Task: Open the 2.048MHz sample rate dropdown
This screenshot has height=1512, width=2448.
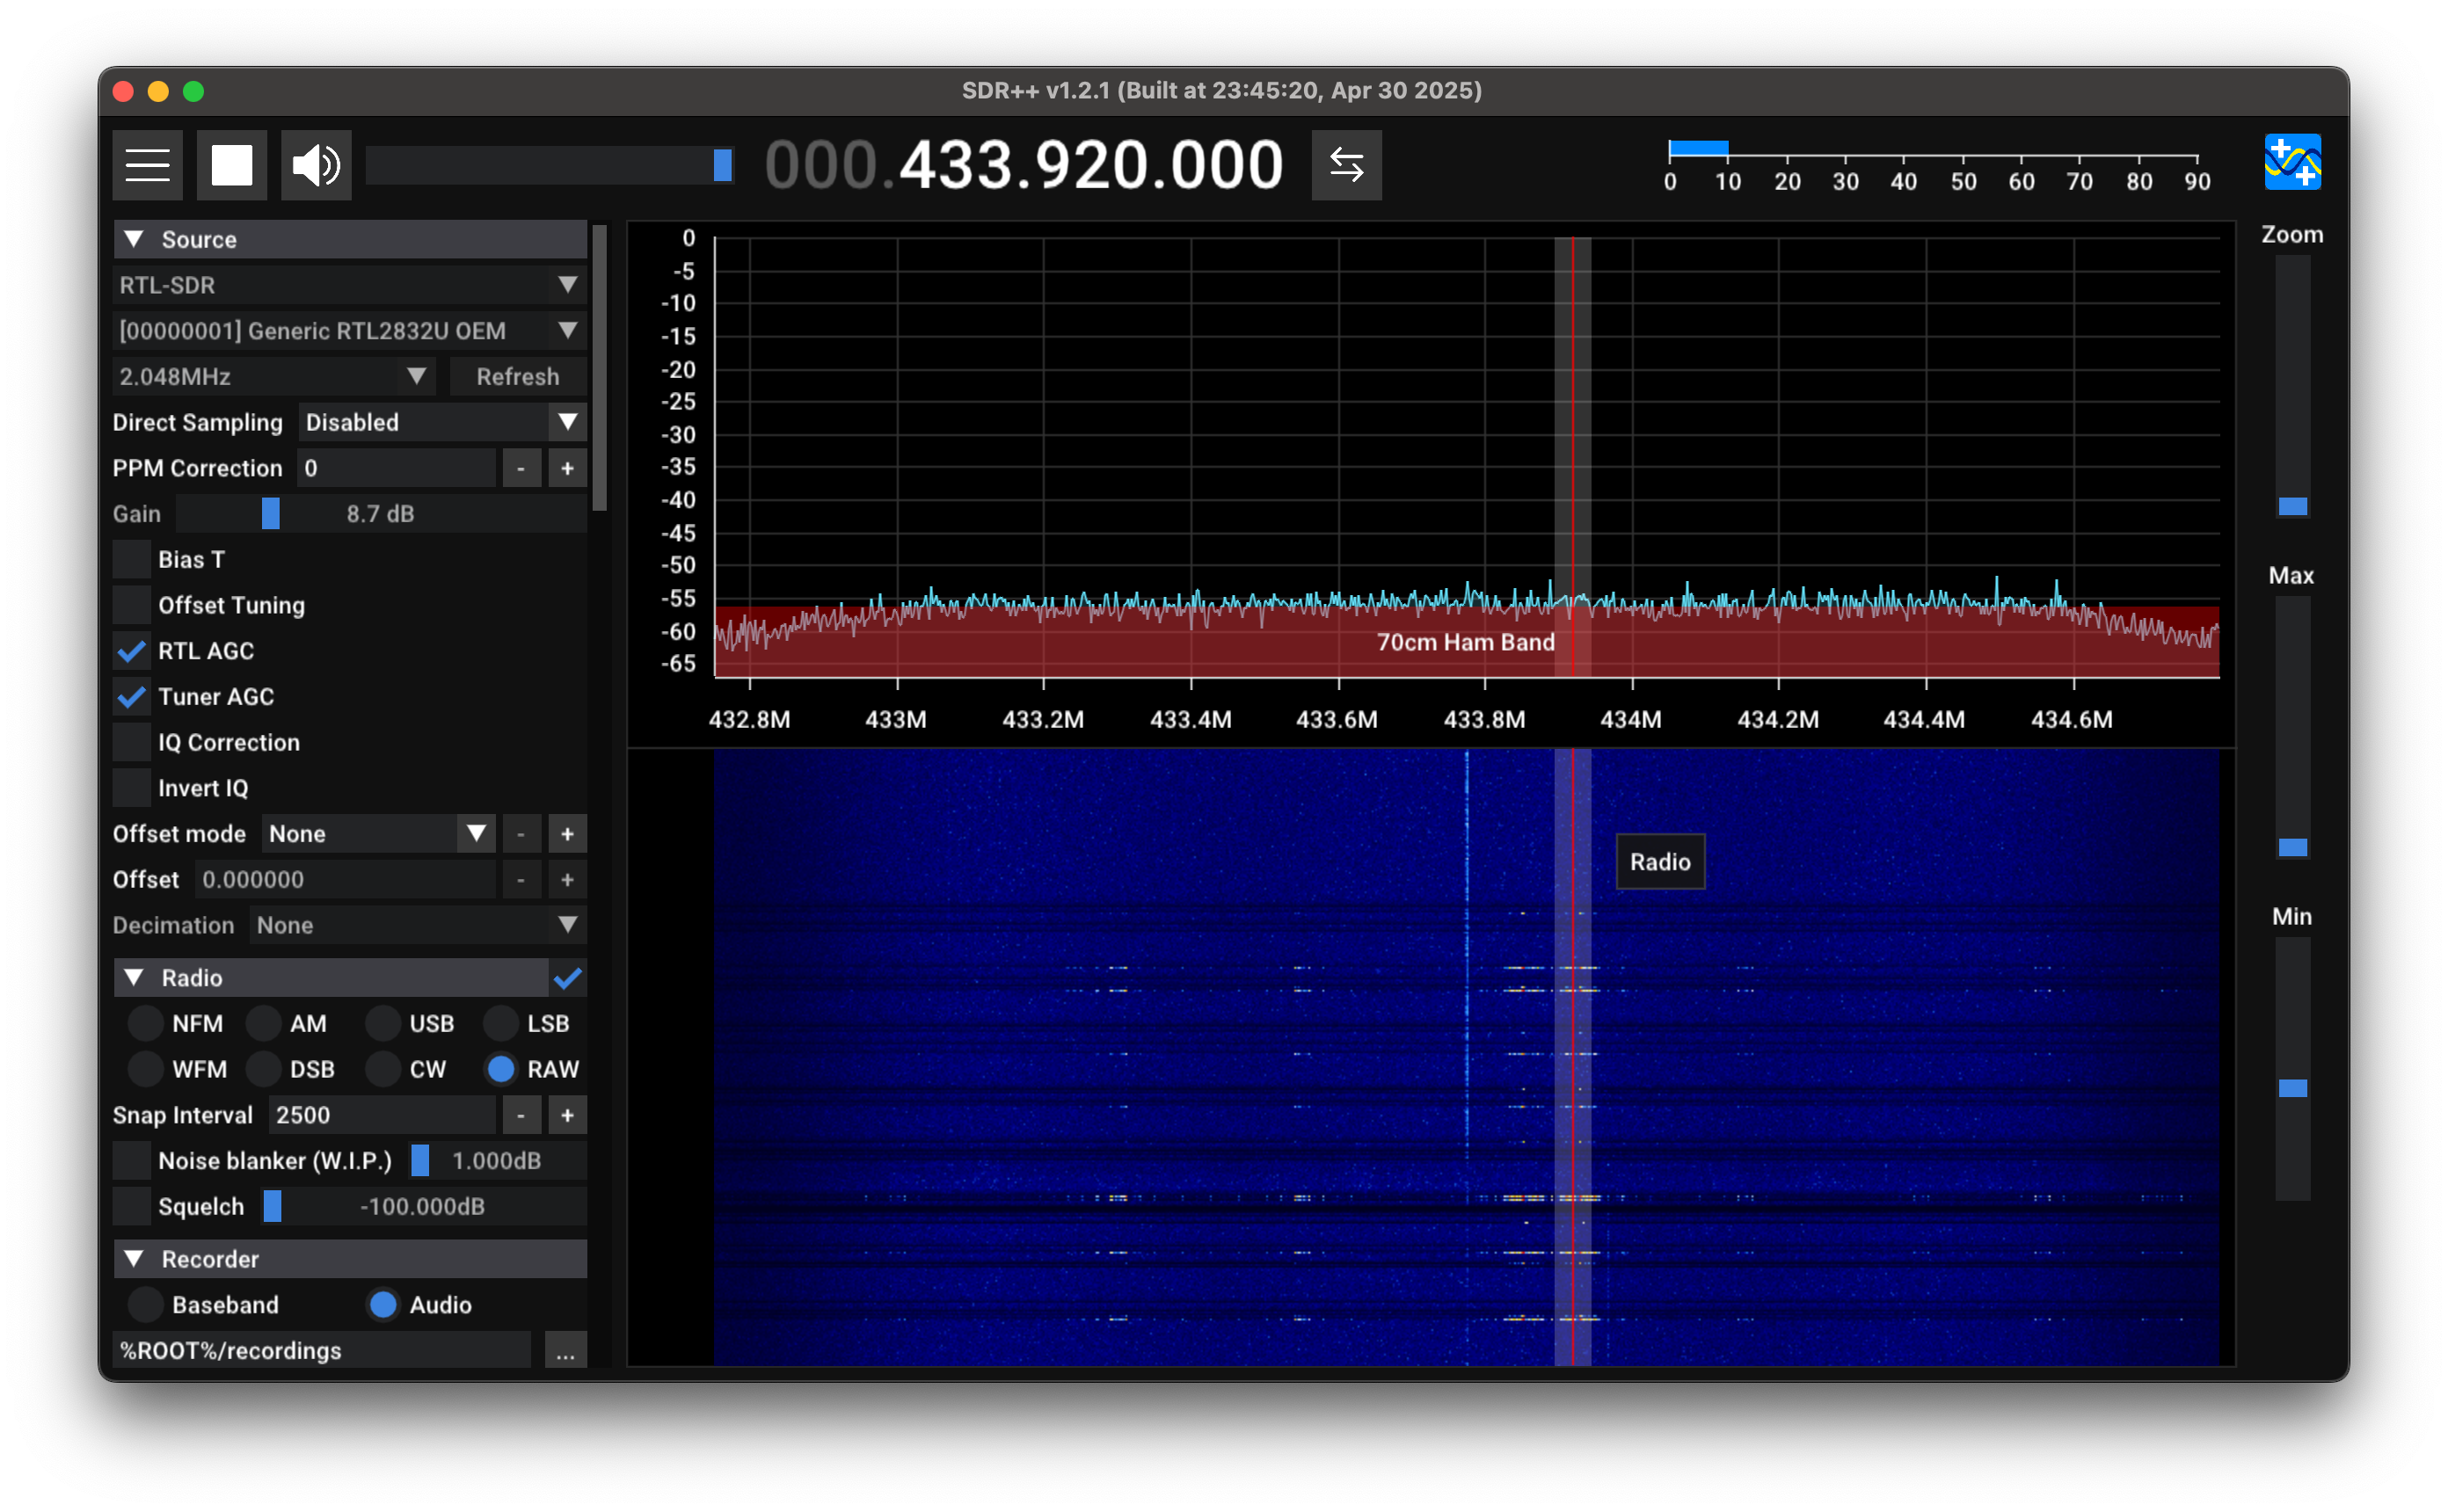Action: coord(272,377)
